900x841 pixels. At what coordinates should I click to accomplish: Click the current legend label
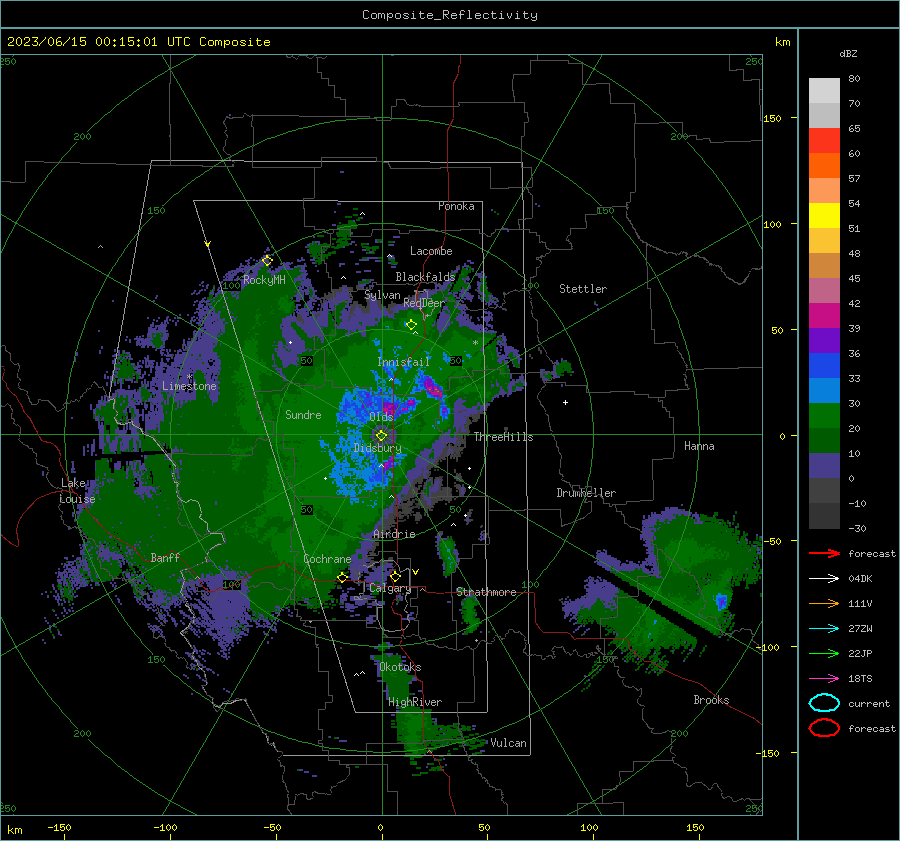869,703
